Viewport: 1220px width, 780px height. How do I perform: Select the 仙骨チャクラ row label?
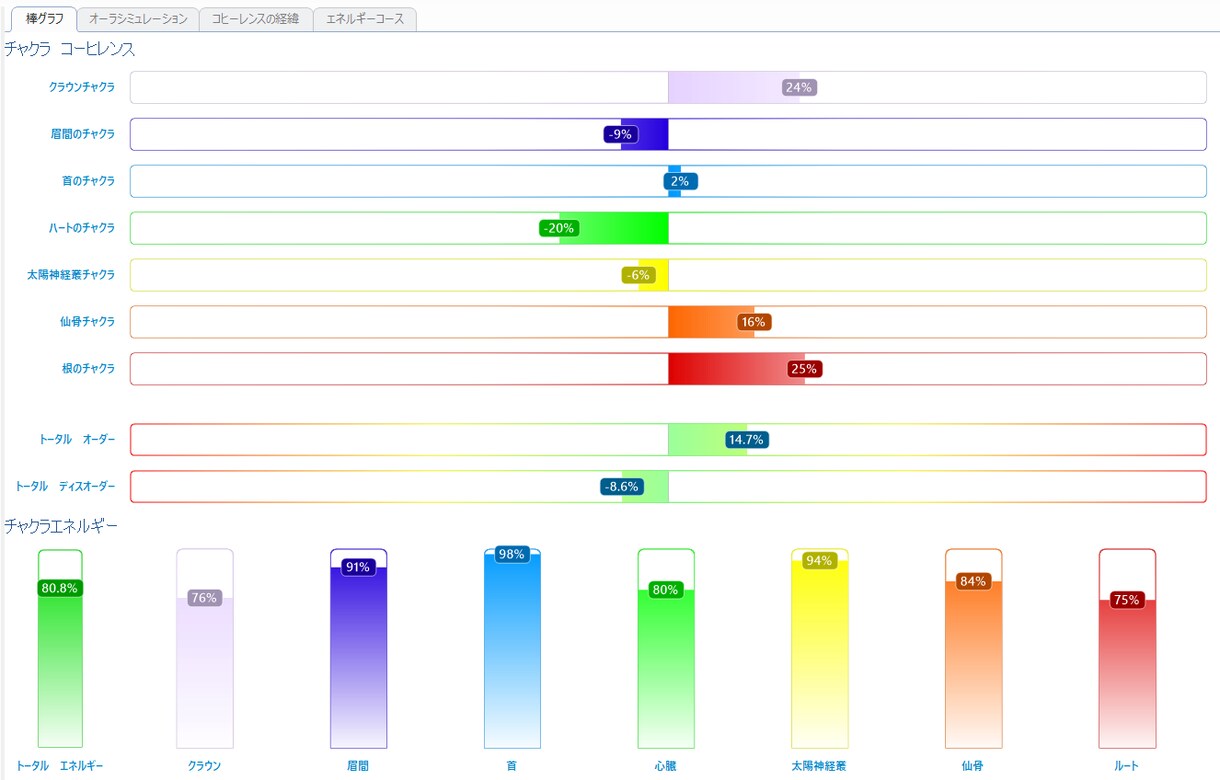point(87,322)
